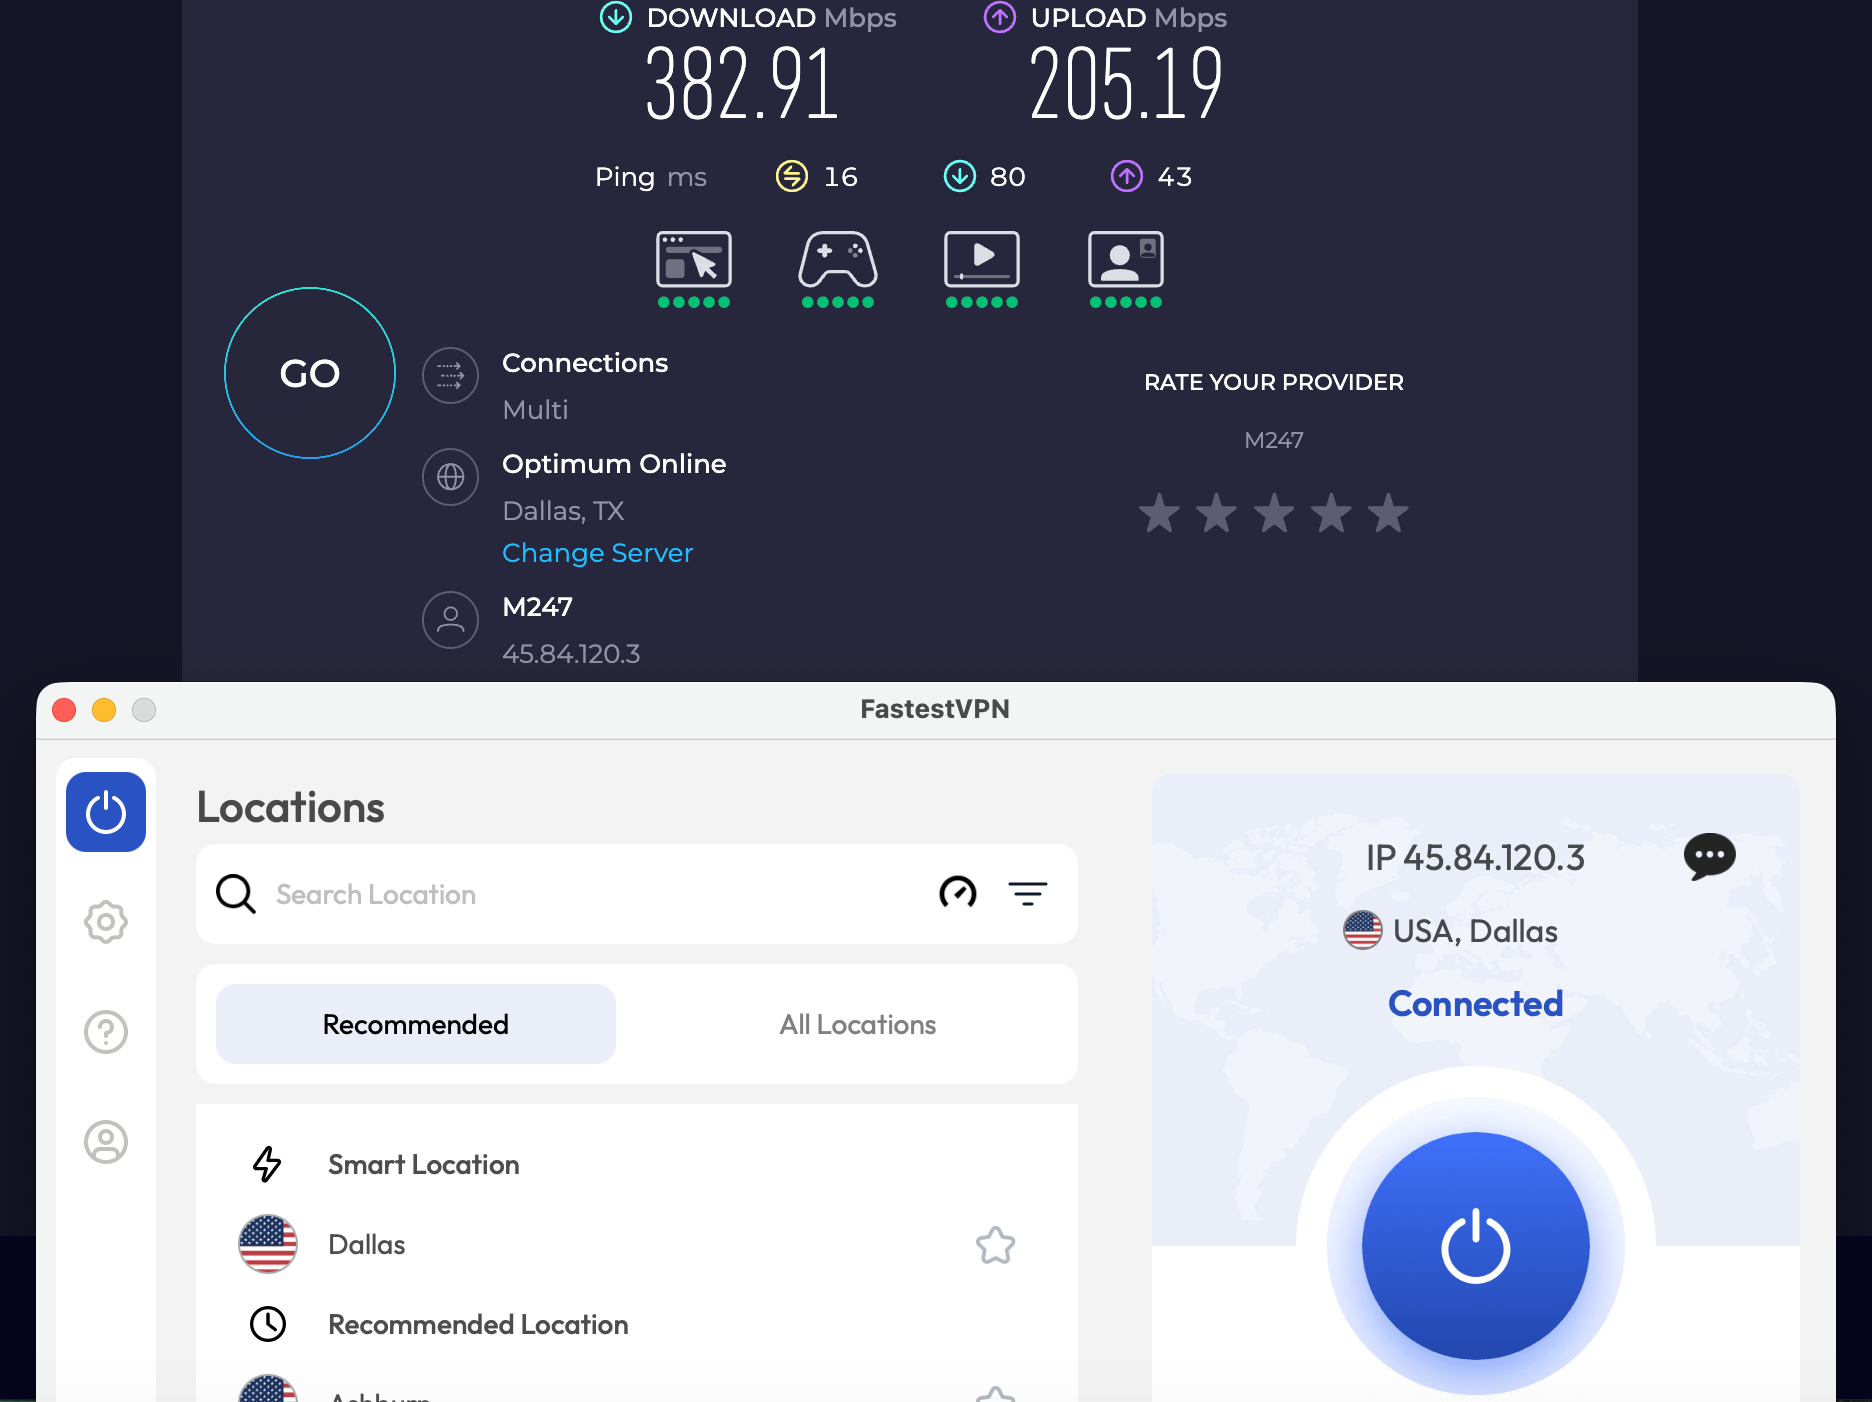Select the Recommended tab
Viewport: 1872px width, 1402px height.
[415, 1024]
